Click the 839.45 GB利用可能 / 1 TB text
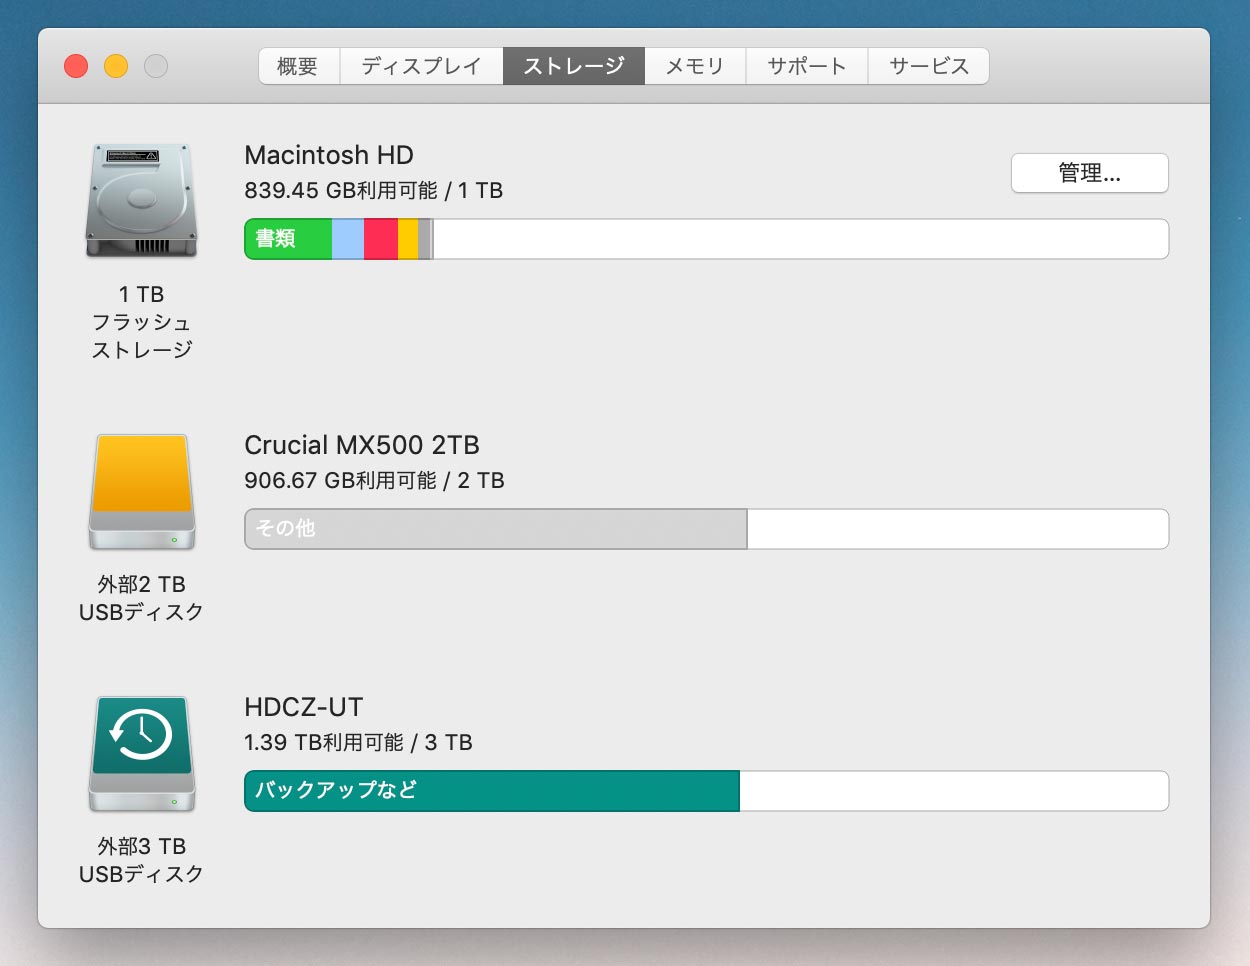 click(x=374, y=190)
